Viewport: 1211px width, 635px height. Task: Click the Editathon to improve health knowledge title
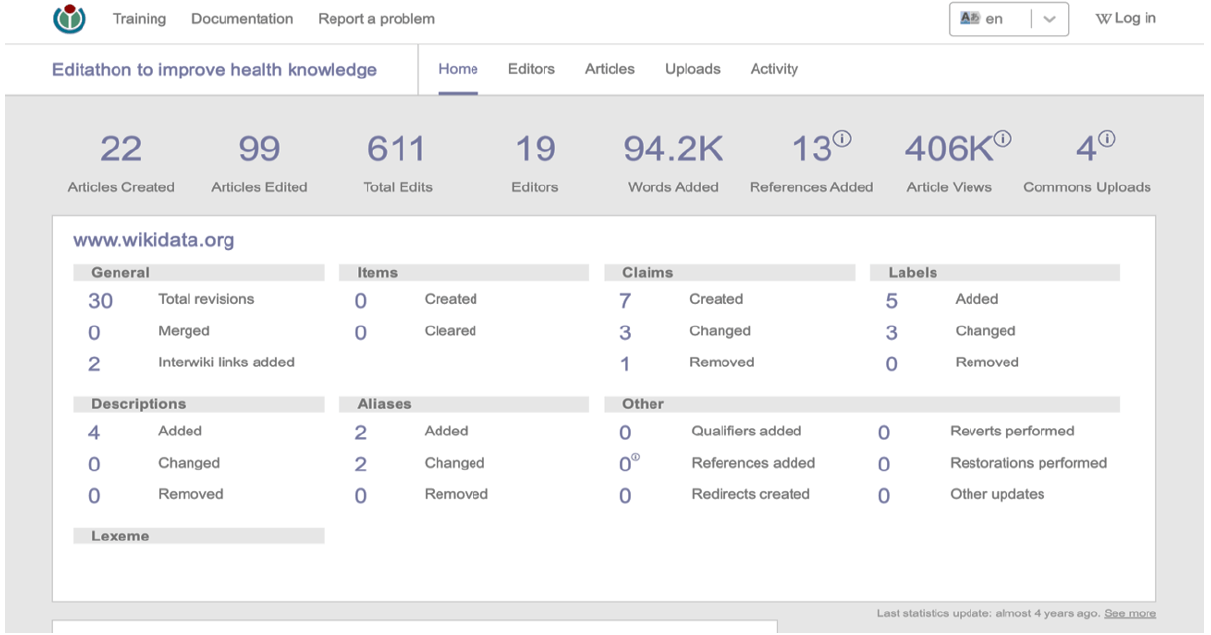coord(214,70)
